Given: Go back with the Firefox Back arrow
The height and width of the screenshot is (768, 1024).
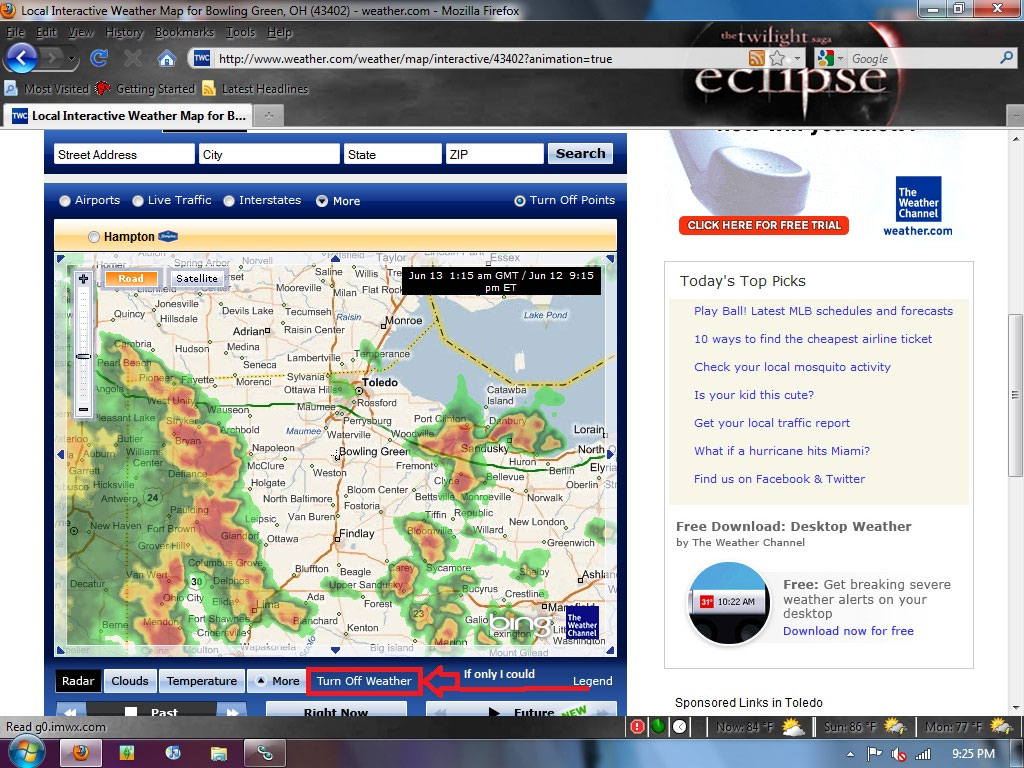Looking at the screenshot, I should 22,58.
